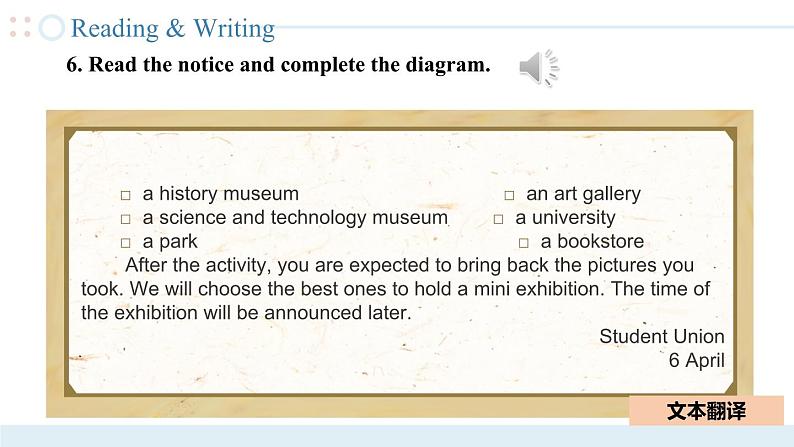
Task: Click the 'a bookstore' label text
Action: coord(592,241)
